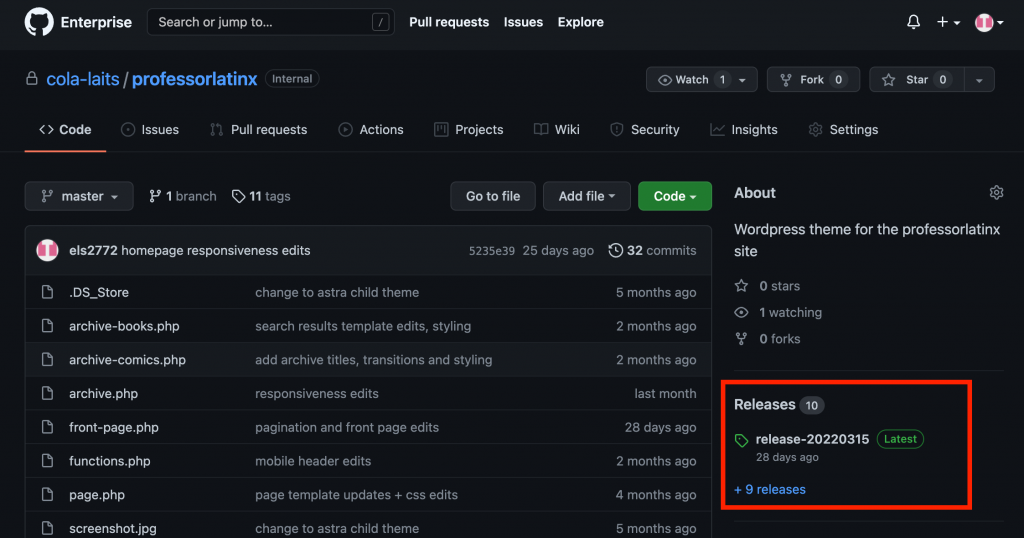View the 32 commits history

pos(652,250)
